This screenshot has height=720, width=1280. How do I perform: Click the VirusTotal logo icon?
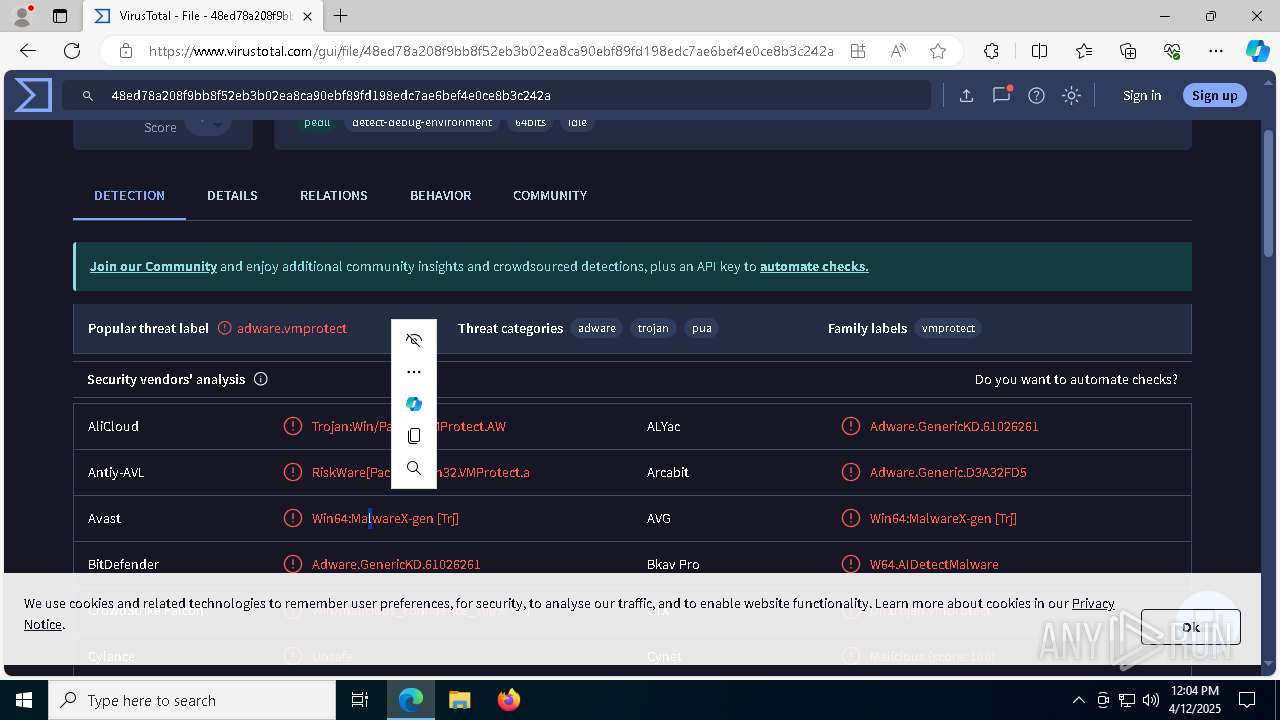[x=33, y=95]
